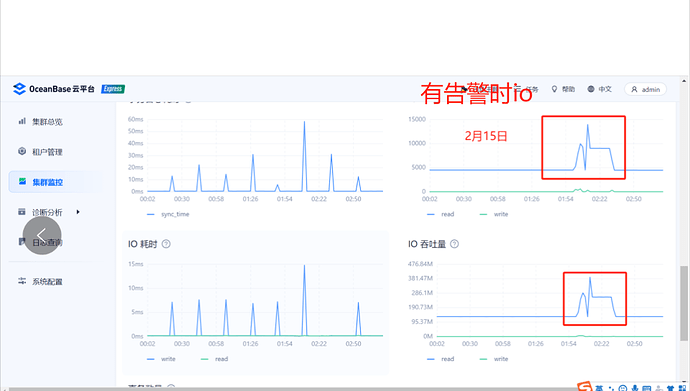Open 集群总览 cluster overview in sidebar
The height and width of the screenshot is (391, 690).
pyautogui.click(x=47, y=122)
